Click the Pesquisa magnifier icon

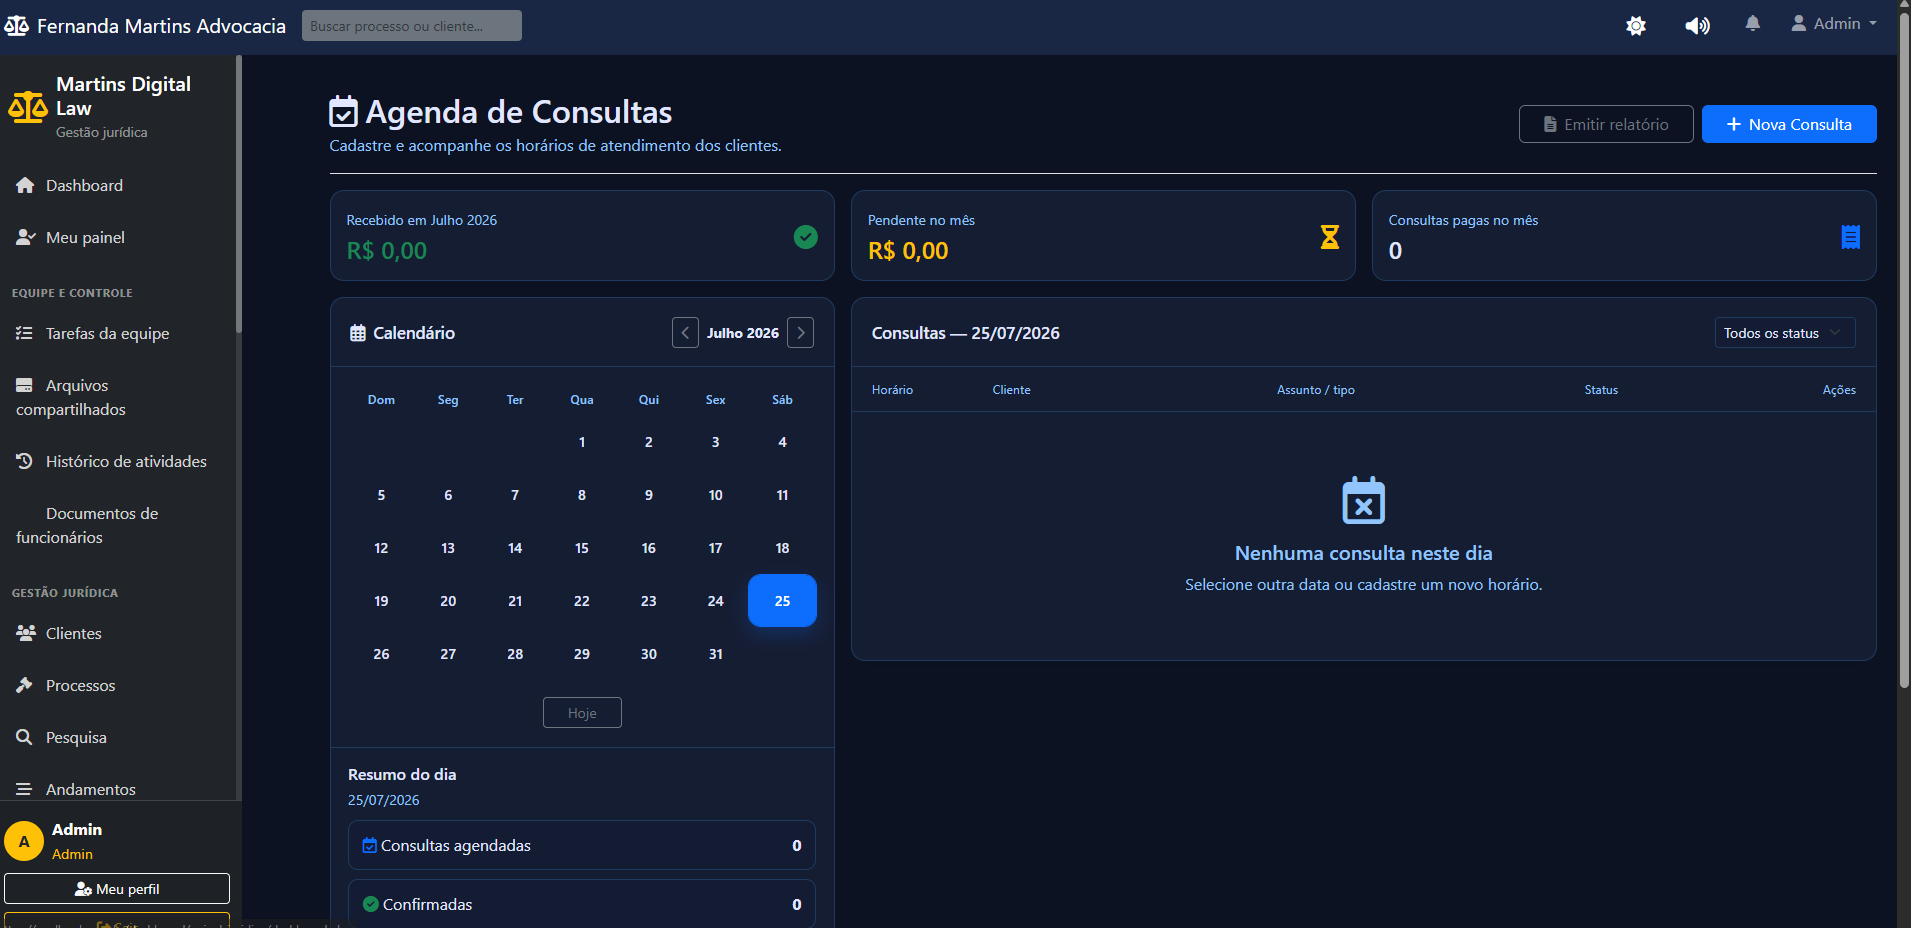click(24, 737)
